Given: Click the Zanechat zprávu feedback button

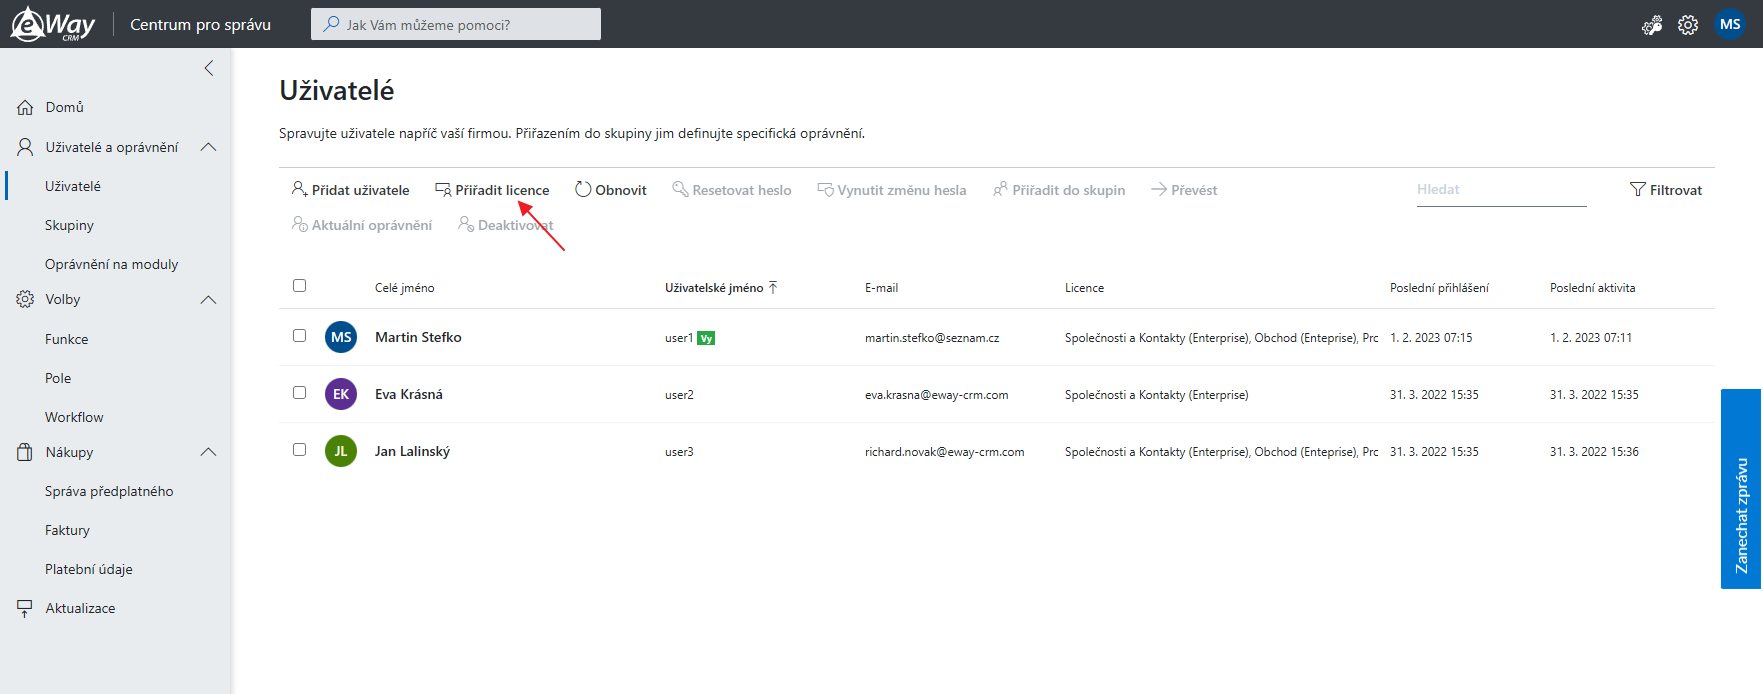Looking at the screenshot, I should point(1741,489).
